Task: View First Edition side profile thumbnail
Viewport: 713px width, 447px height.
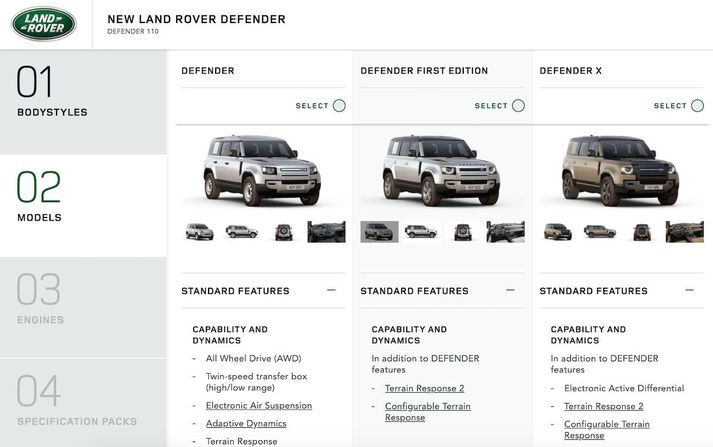Action: [421, 232]
